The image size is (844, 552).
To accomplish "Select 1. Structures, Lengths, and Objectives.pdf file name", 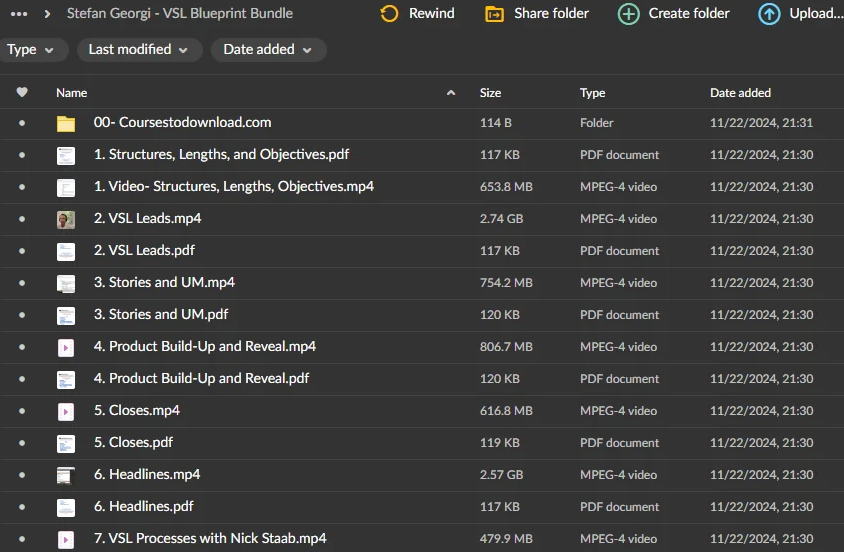I will 221,154.
